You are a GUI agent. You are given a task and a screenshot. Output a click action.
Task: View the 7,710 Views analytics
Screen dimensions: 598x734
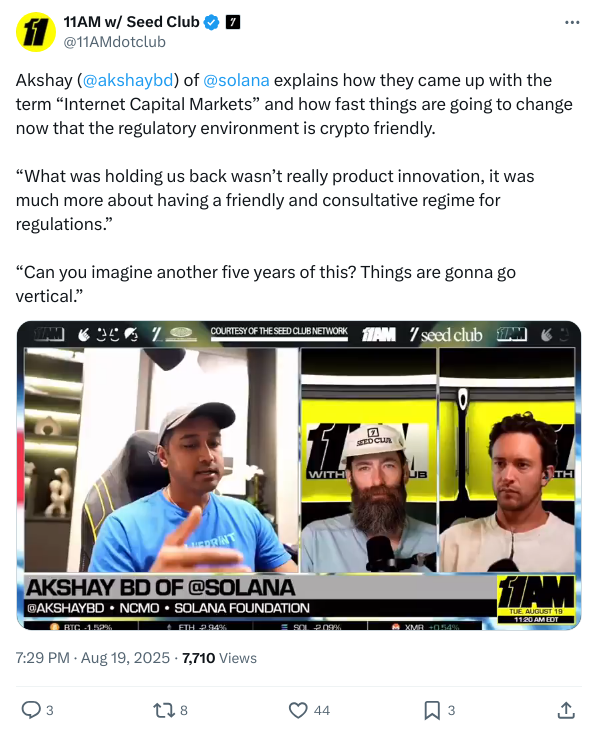pyautogui.click(x=219, y=658)
